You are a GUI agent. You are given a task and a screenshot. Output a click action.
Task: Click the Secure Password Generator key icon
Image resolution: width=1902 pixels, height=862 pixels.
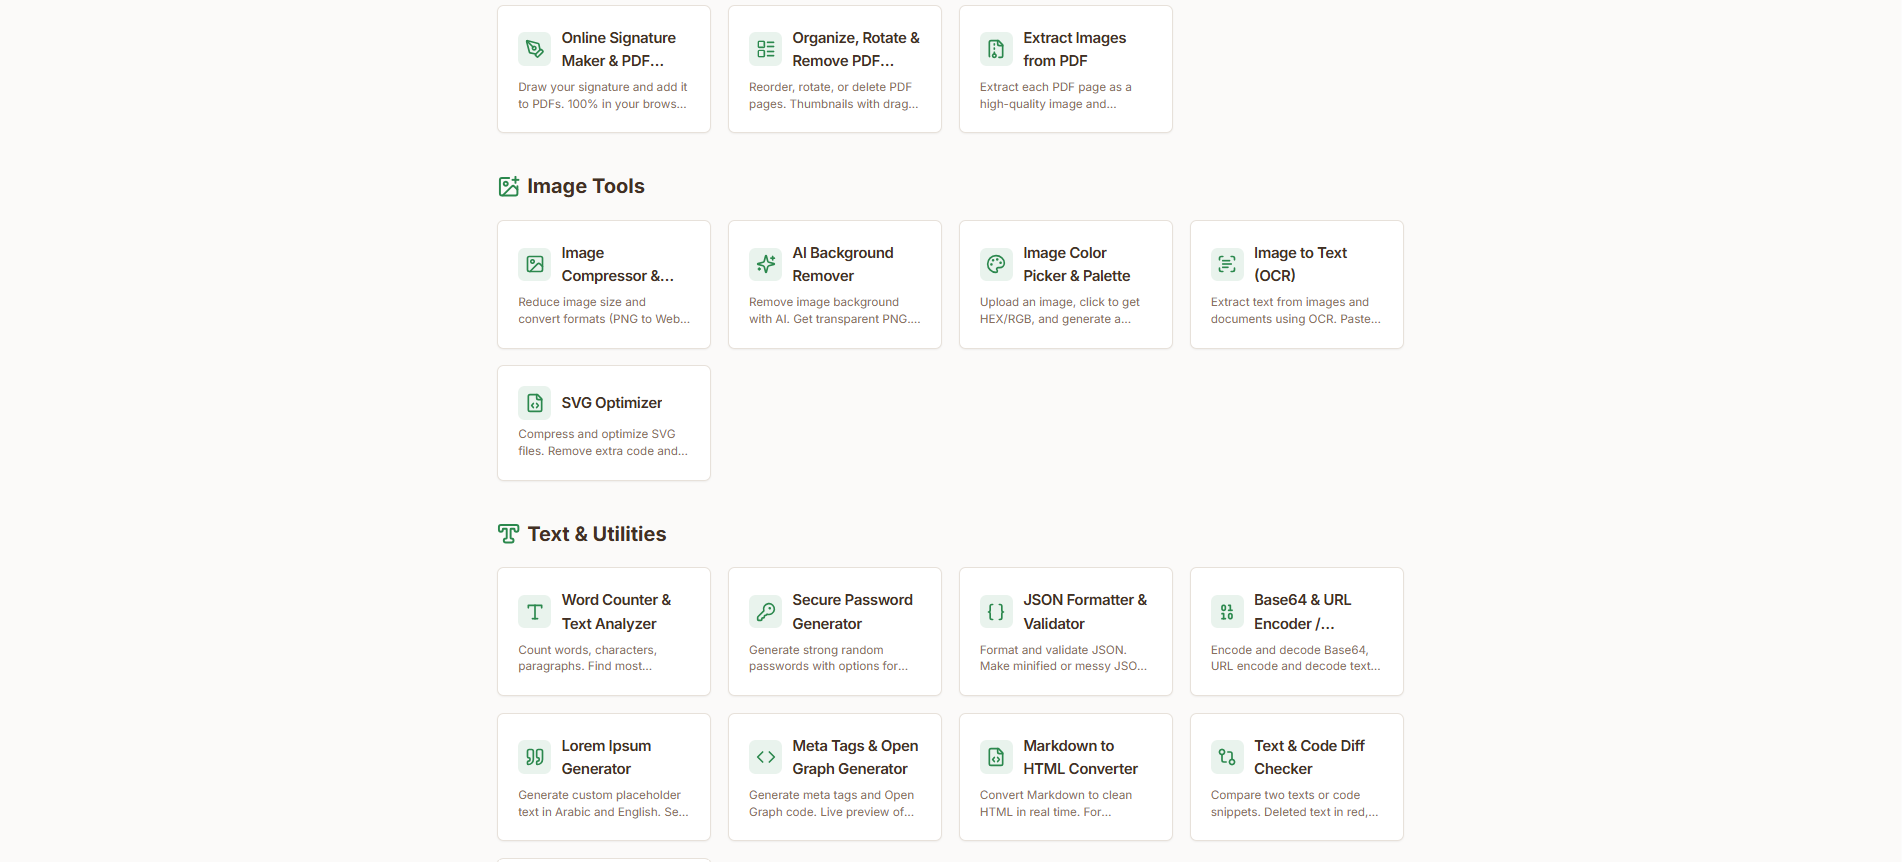coord(766,612)
